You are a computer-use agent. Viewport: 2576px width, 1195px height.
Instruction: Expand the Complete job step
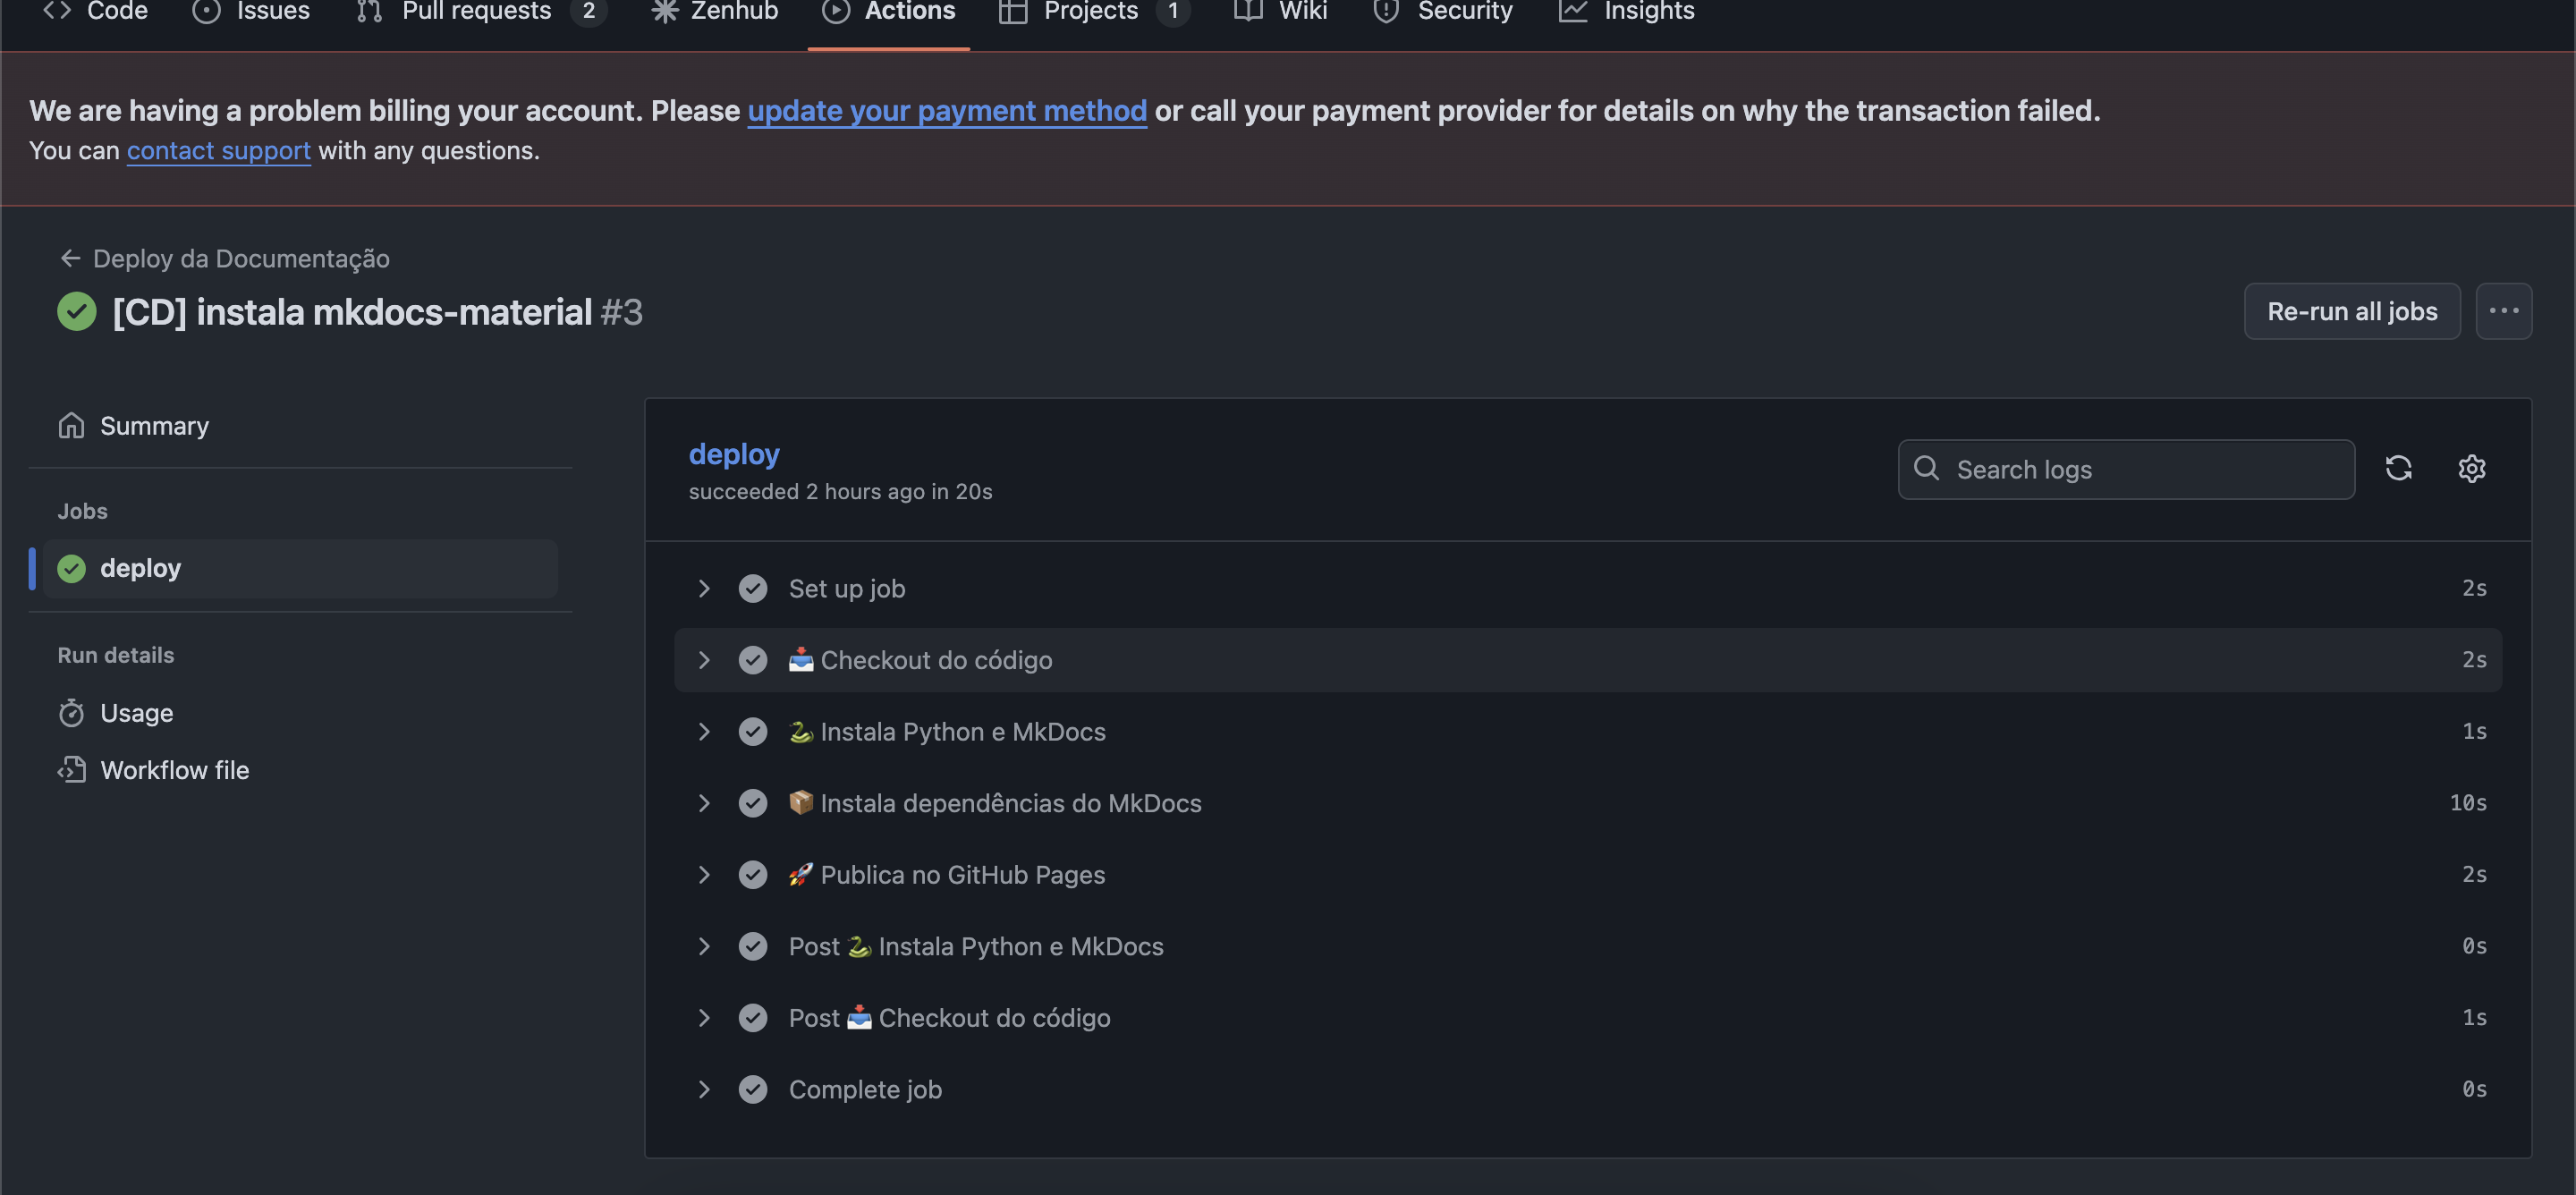pos(704,1089)
